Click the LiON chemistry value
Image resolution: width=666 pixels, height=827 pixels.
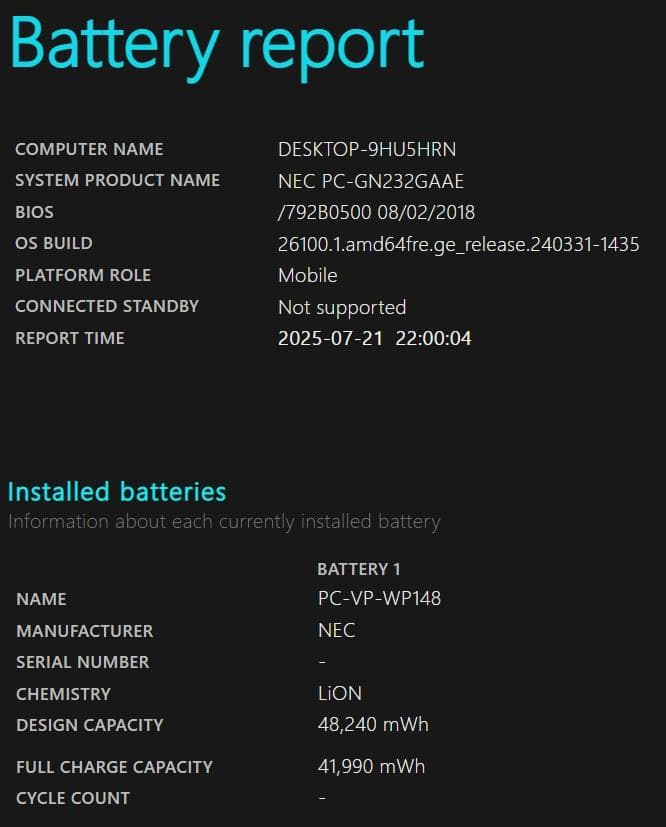tap(340, 693)
